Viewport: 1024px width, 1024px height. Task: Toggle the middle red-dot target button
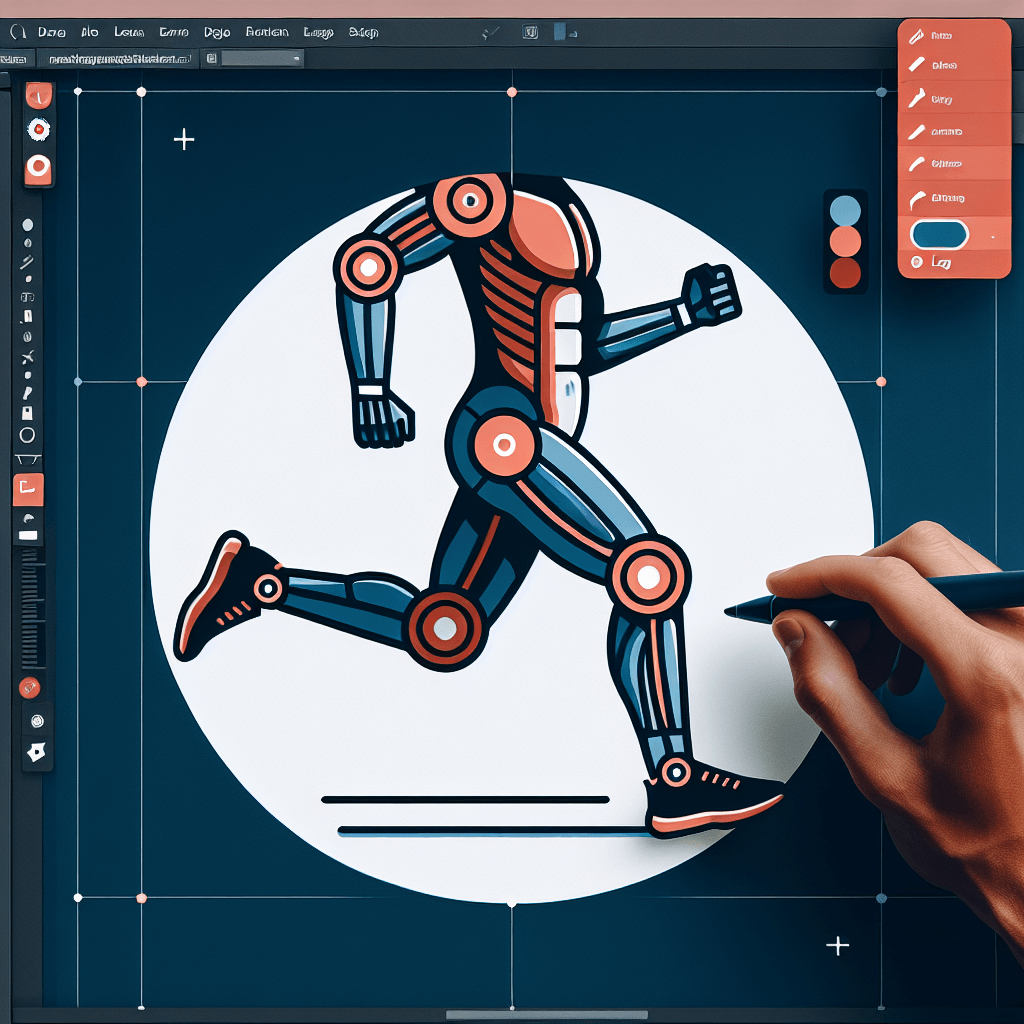click(x=38, y=129)
